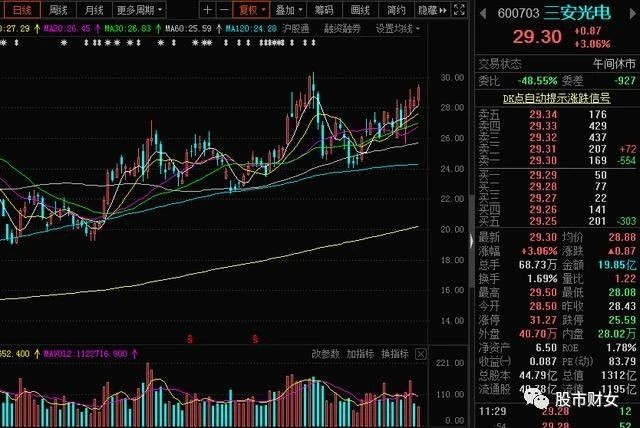Click the 总值 value 1312亿

tap(618, 375)
